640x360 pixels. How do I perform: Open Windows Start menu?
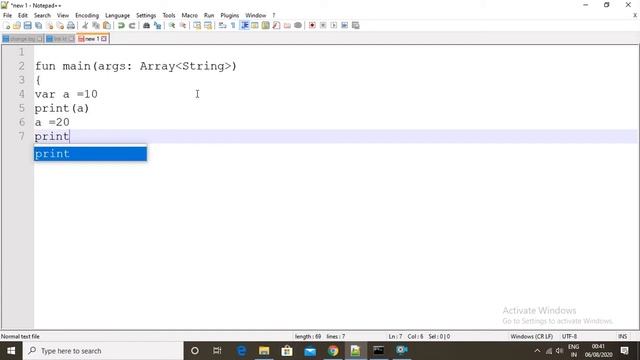point(11,351)
